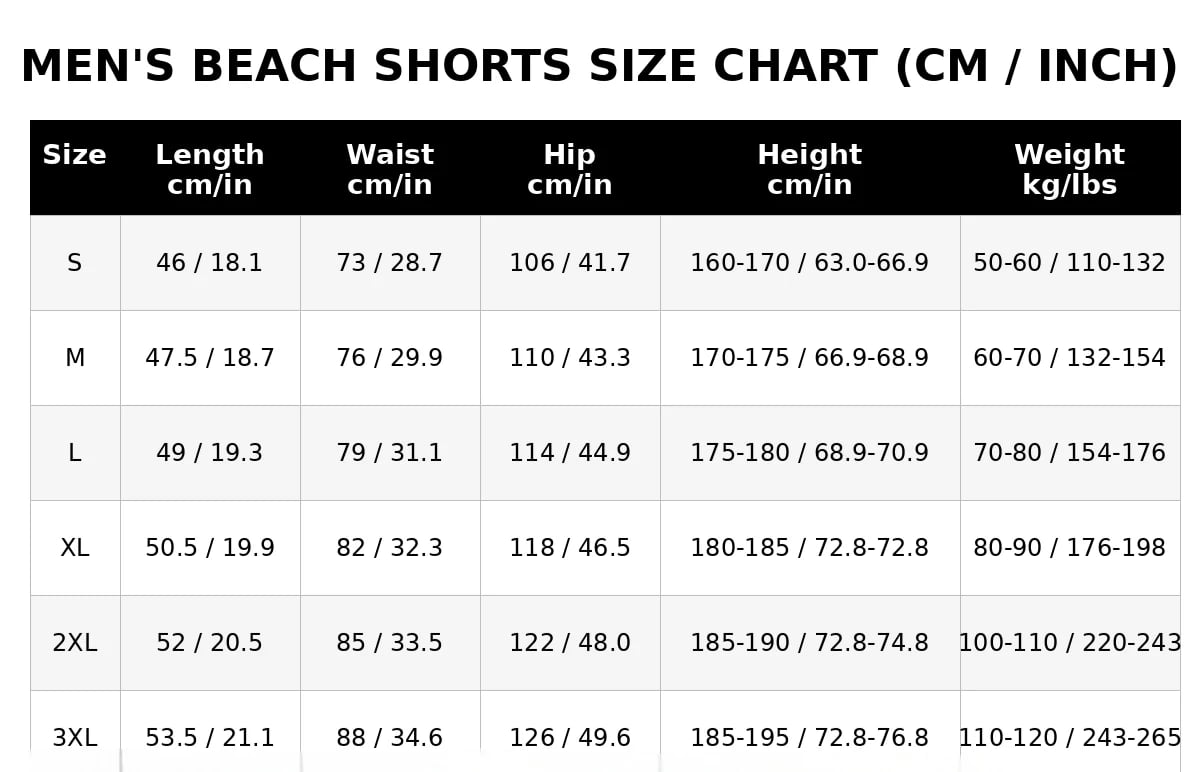
Task: Click the 180-185 / 72.8-72.8 height cell
Action: [x=810, y=548]
